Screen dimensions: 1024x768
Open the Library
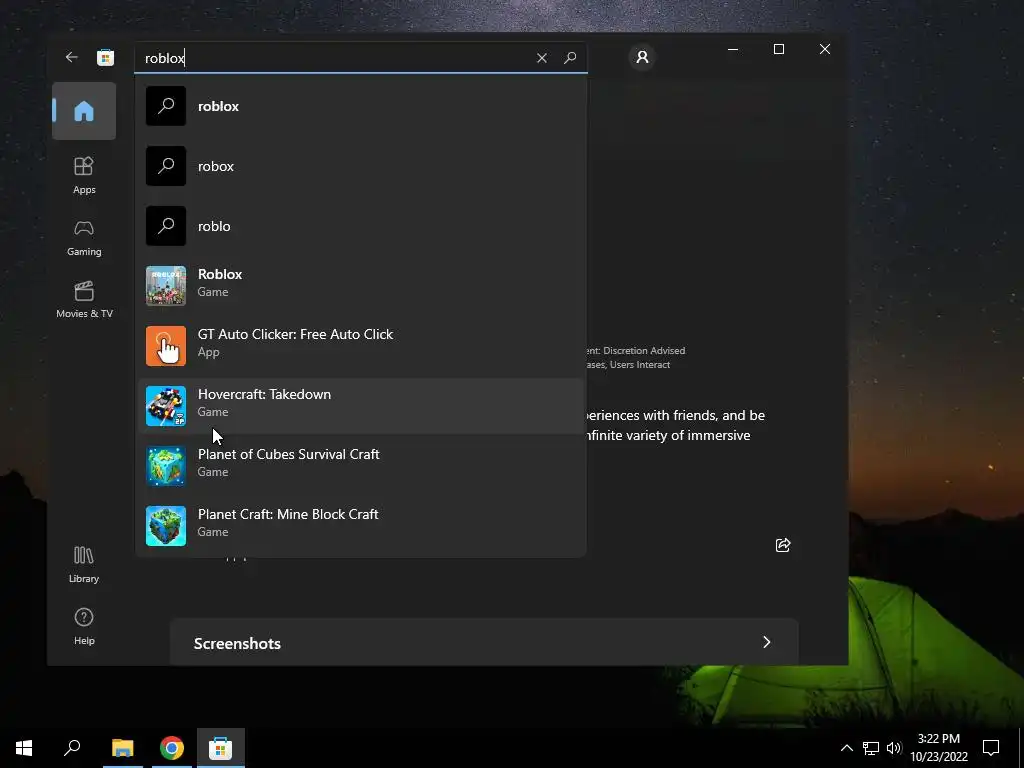pyautogui.click(x=84, y=564)
